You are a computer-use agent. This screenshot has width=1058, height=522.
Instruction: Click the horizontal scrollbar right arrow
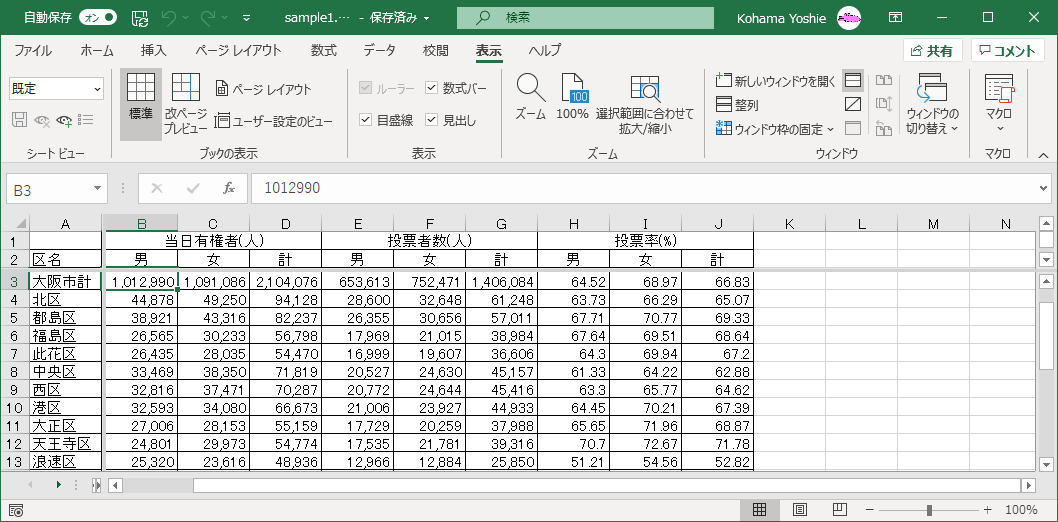tap(1028, 485)
